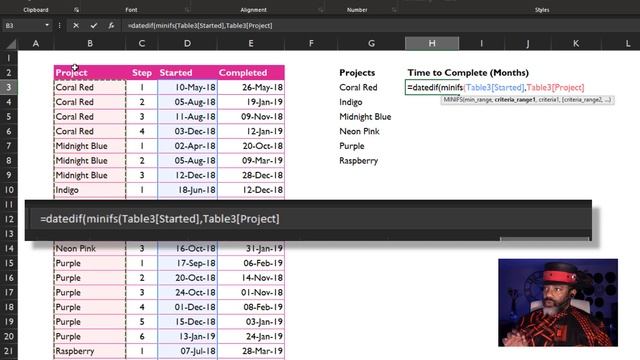Open the Alignment group dialog launcher
This screenshot has height=360, width=640.
pos(320,10)
